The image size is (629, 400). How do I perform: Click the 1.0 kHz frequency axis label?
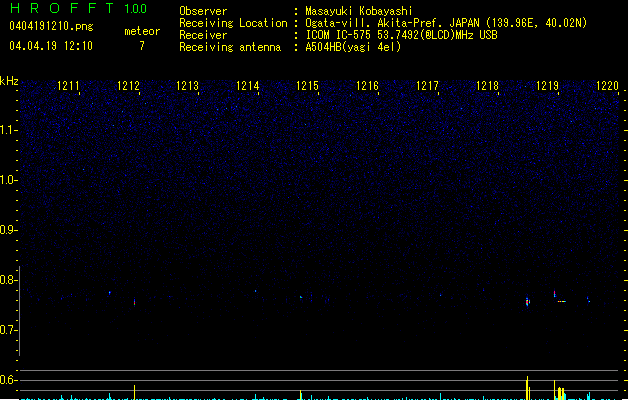tap(9, 180)
